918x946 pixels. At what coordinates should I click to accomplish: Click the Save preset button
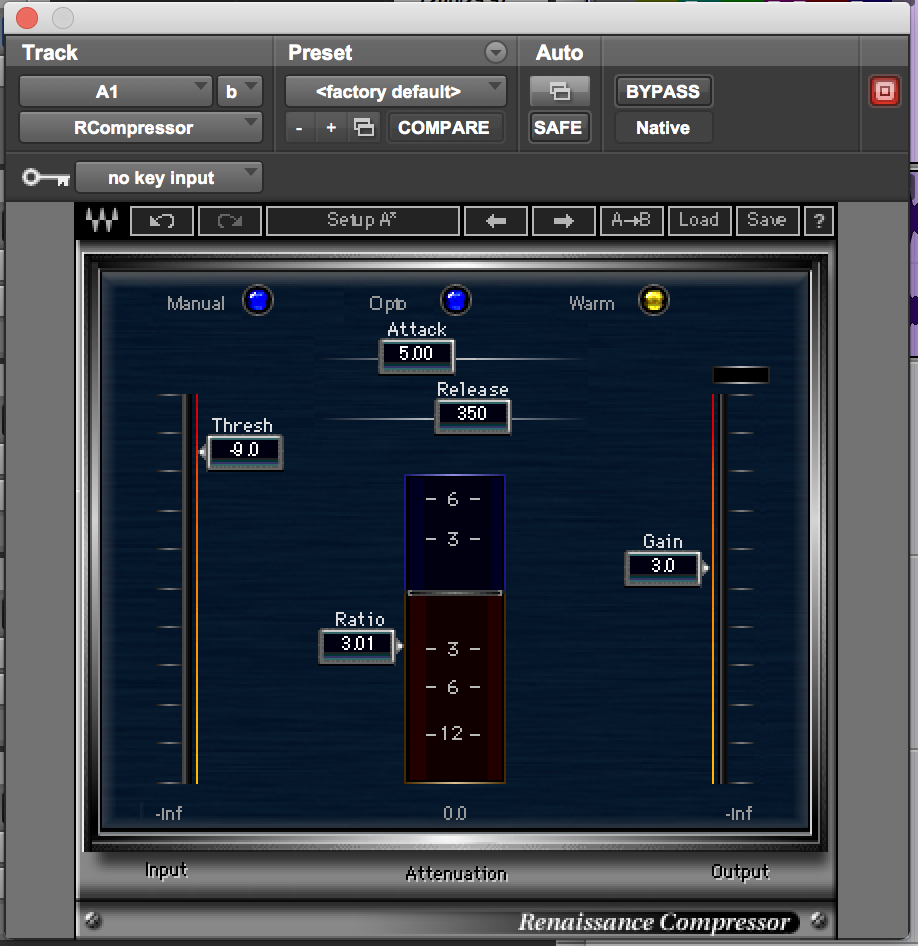point(767,221)
